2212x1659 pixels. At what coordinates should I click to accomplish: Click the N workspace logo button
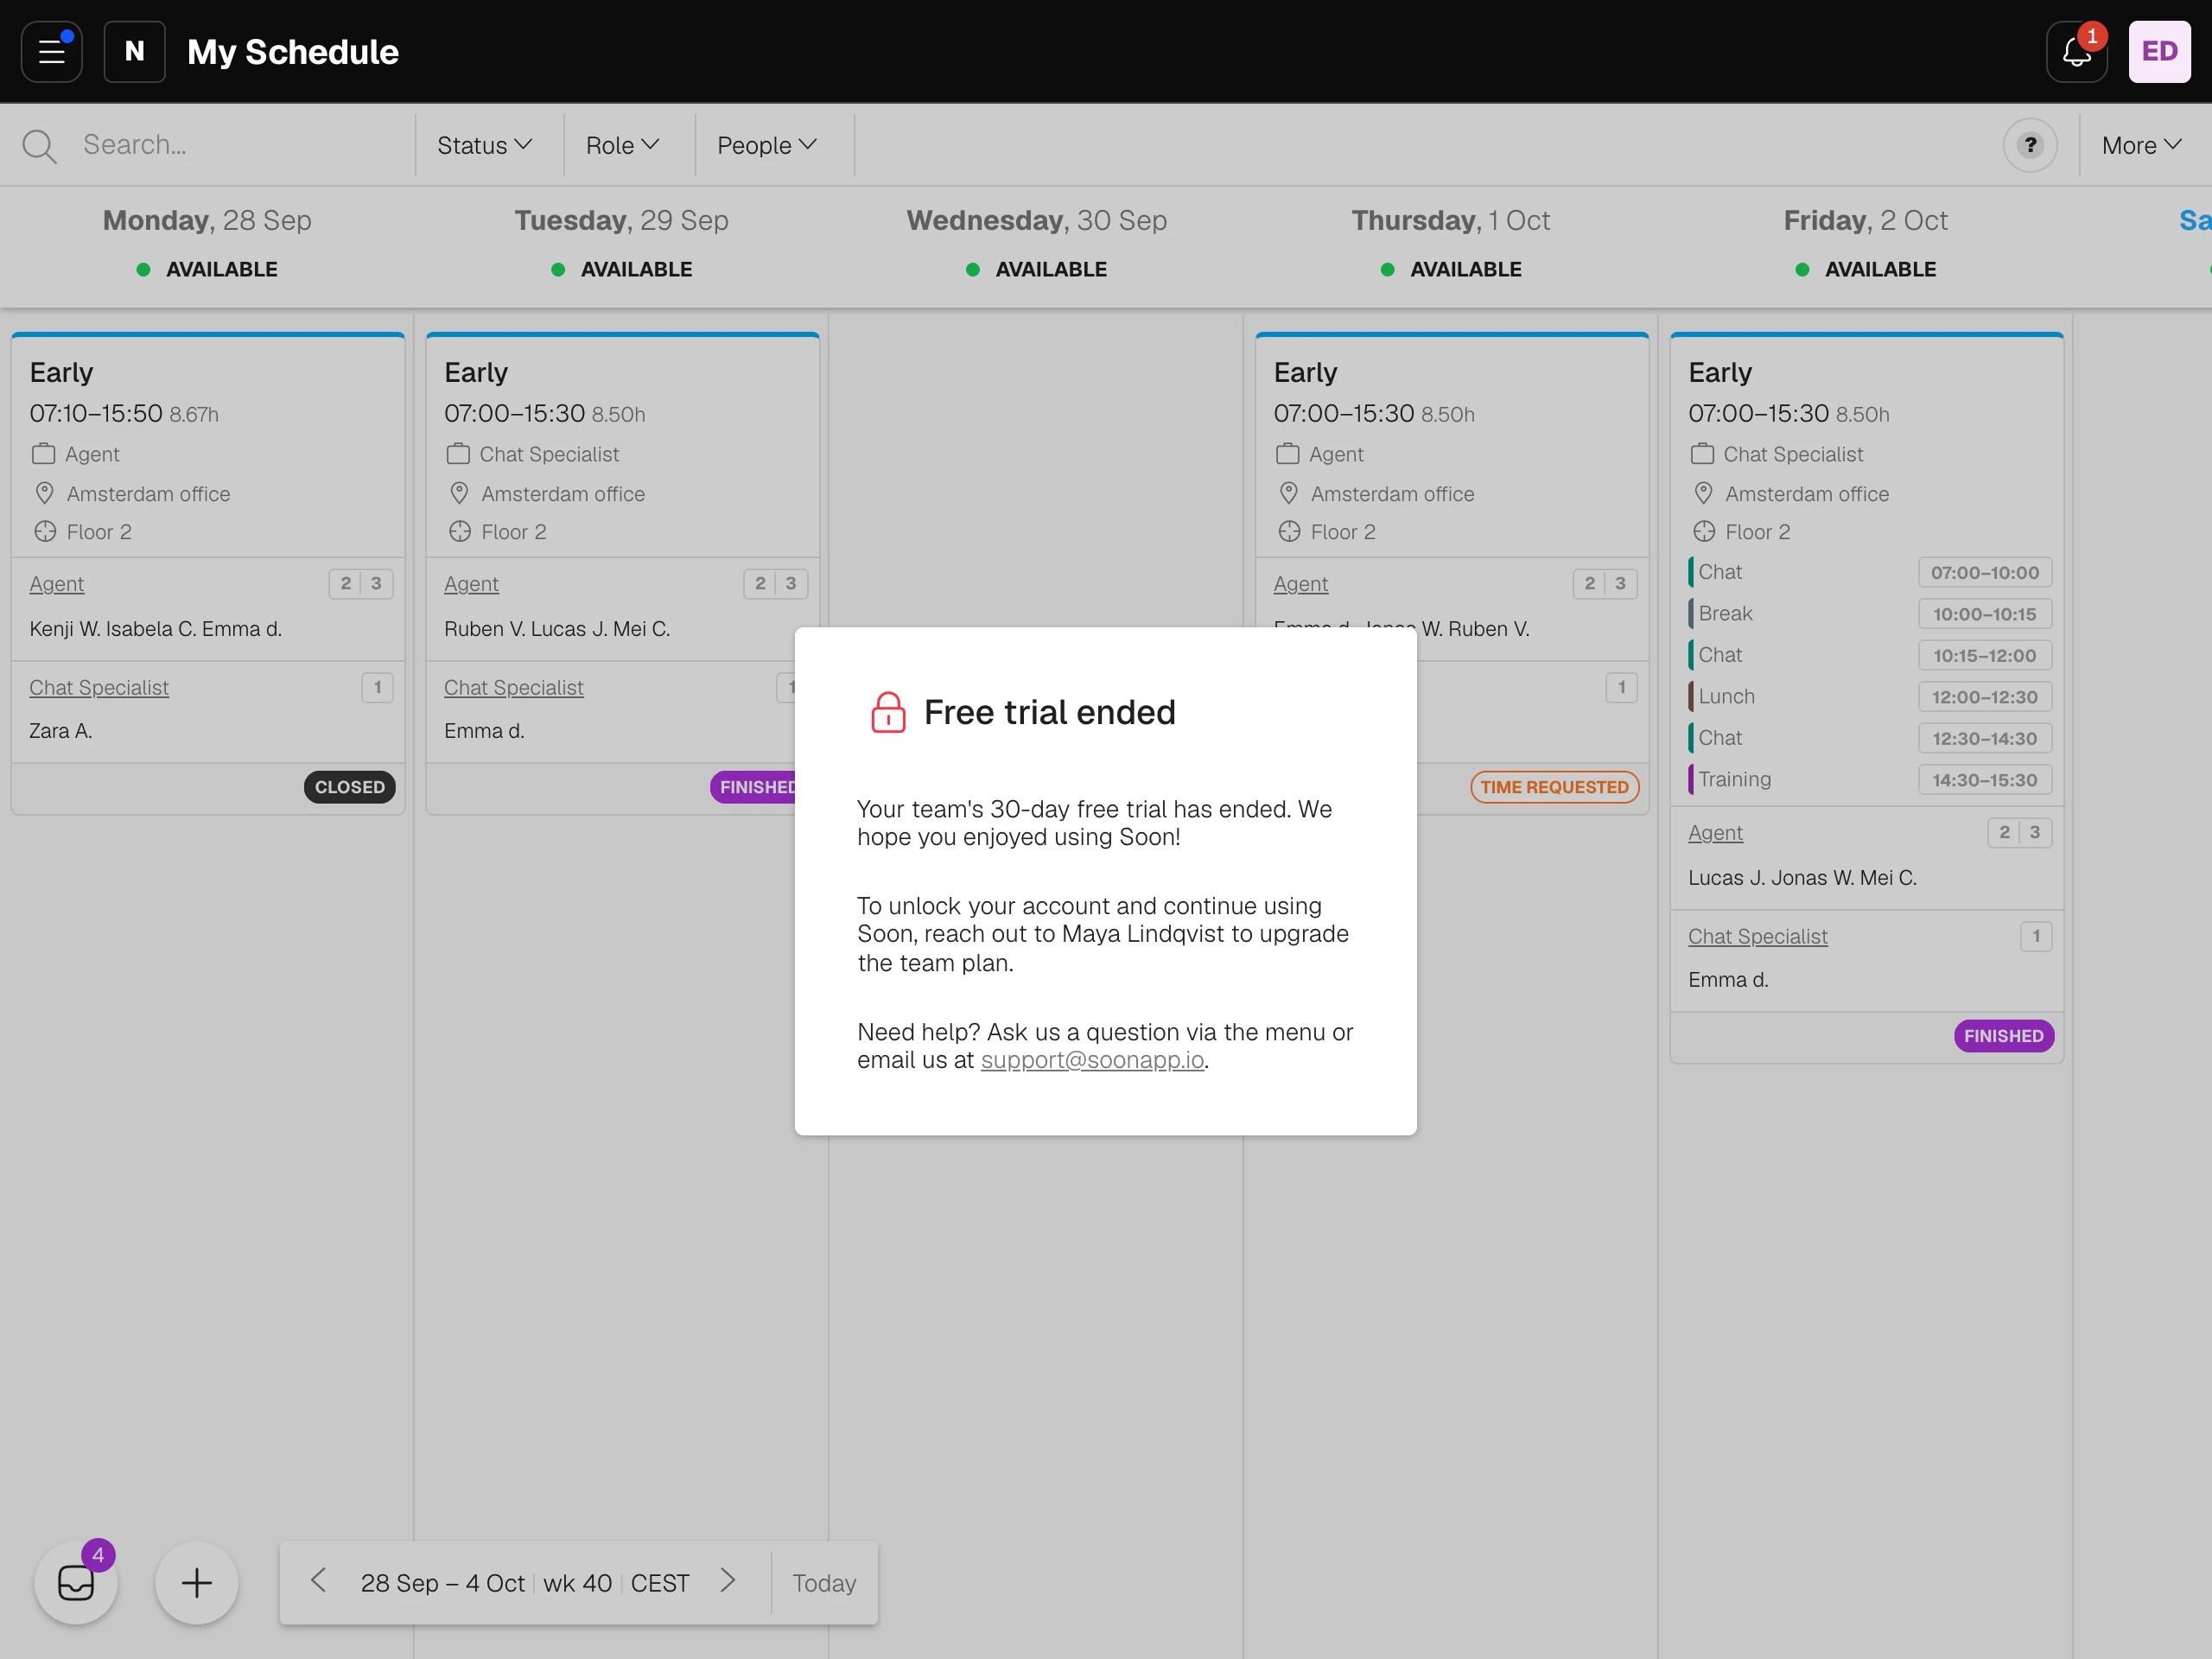tap(135, 51)
